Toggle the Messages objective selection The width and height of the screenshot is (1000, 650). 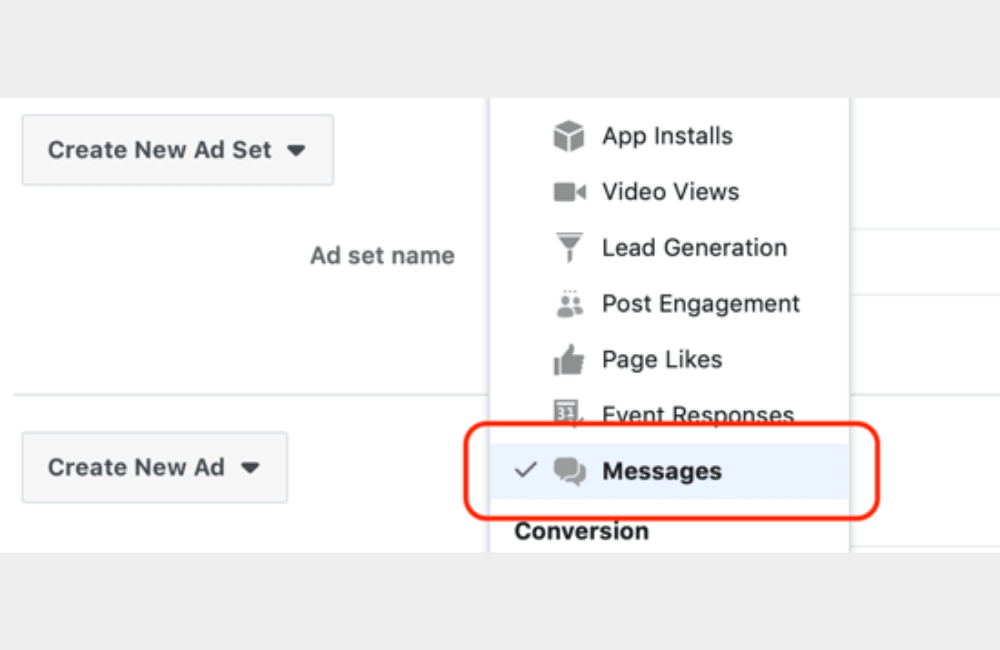[662, 470]
